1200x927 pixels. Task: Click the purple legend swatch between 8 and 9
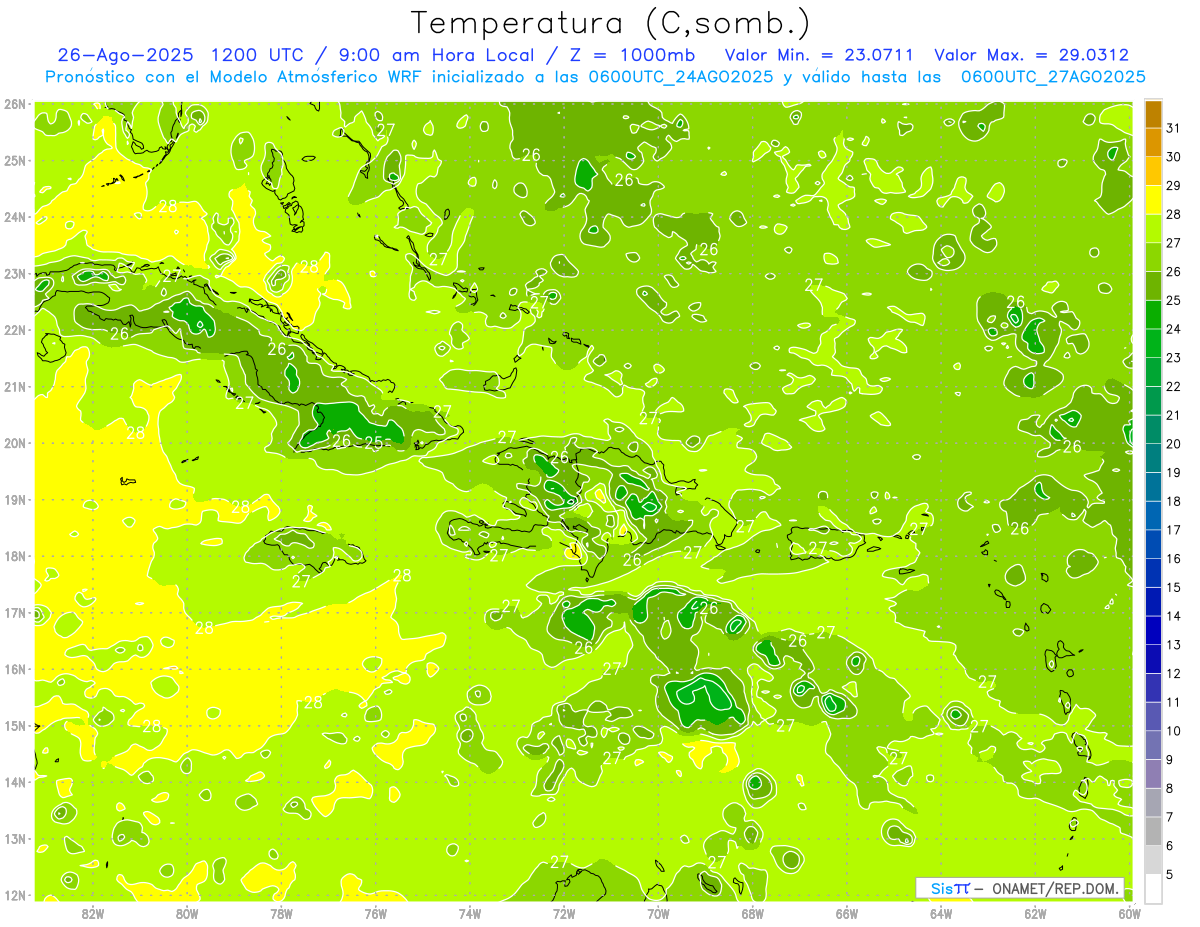coord(1153,773)
